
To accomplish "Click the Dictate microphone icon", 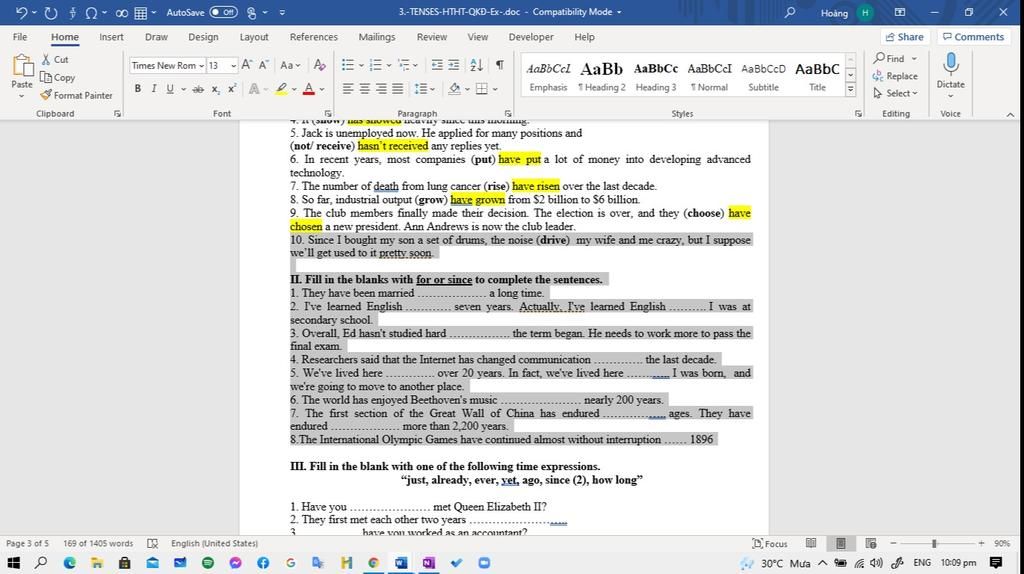I will click(x=951, y=64).
